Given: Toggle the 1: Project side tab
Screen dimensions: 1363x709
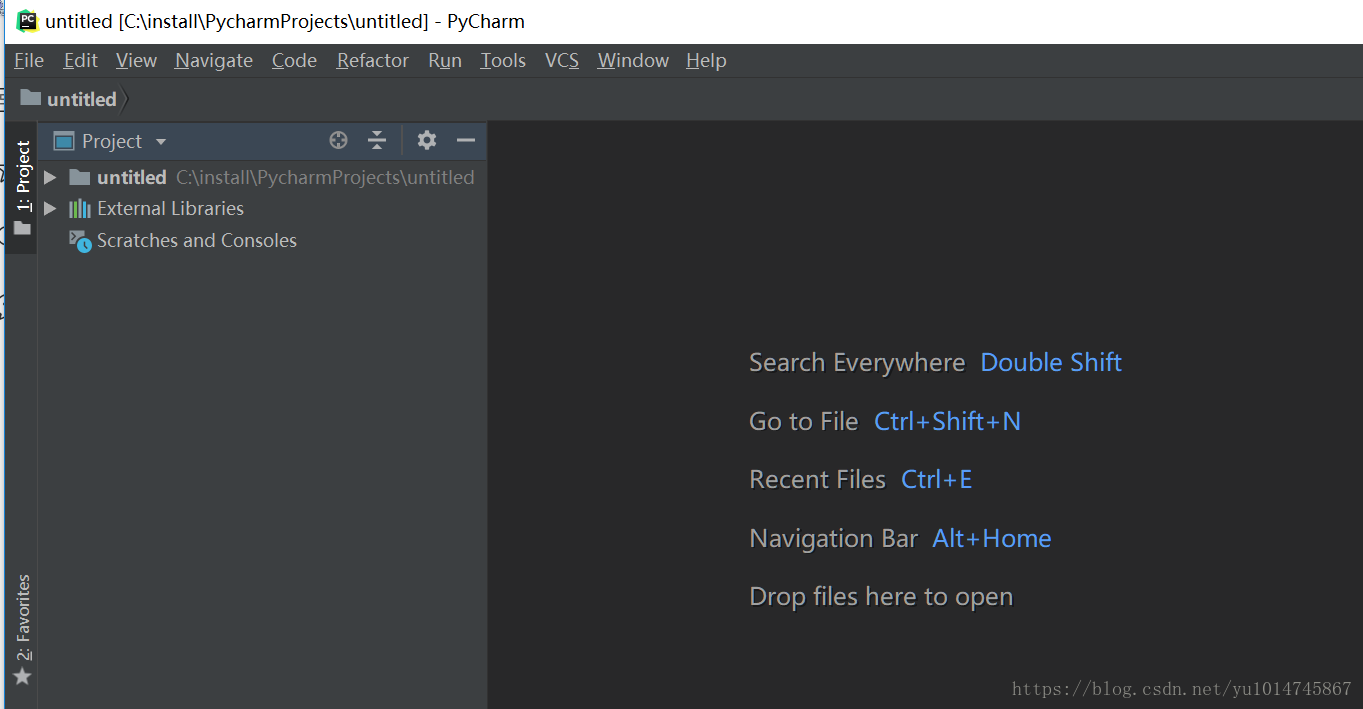Looking at the screenshot, I should (22, 188).
